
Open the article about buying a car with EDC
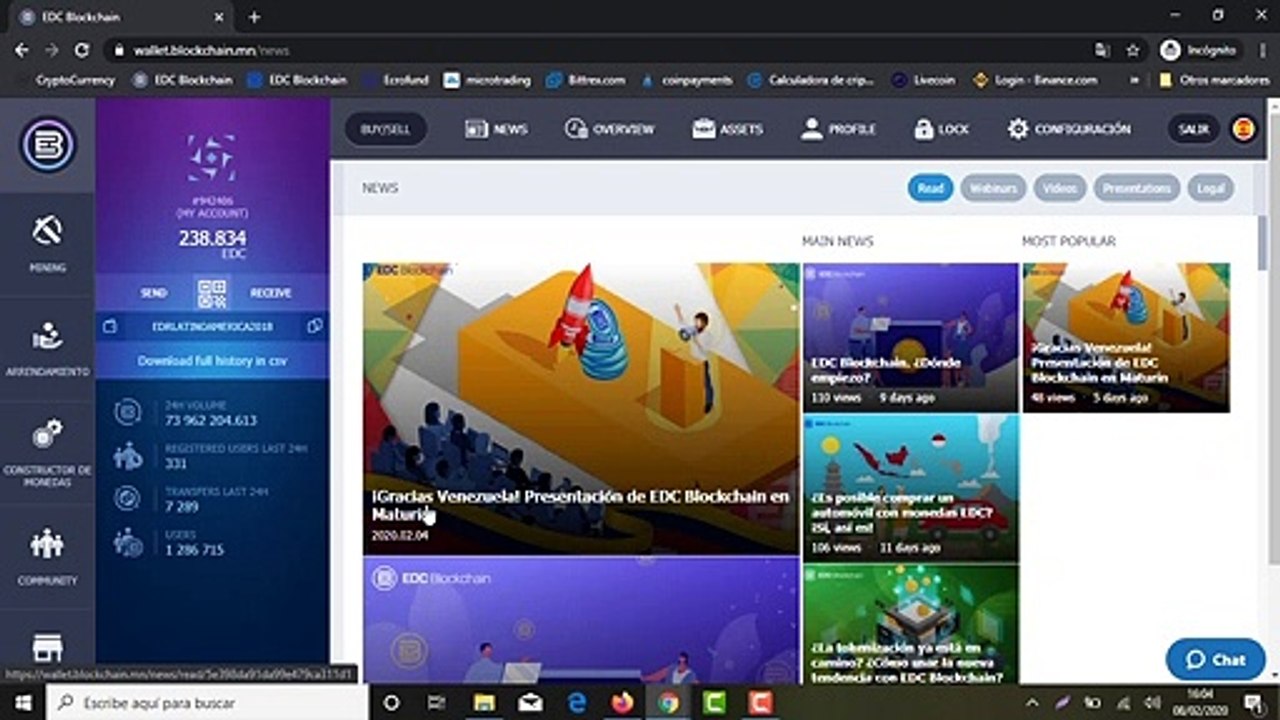point(910,488)
